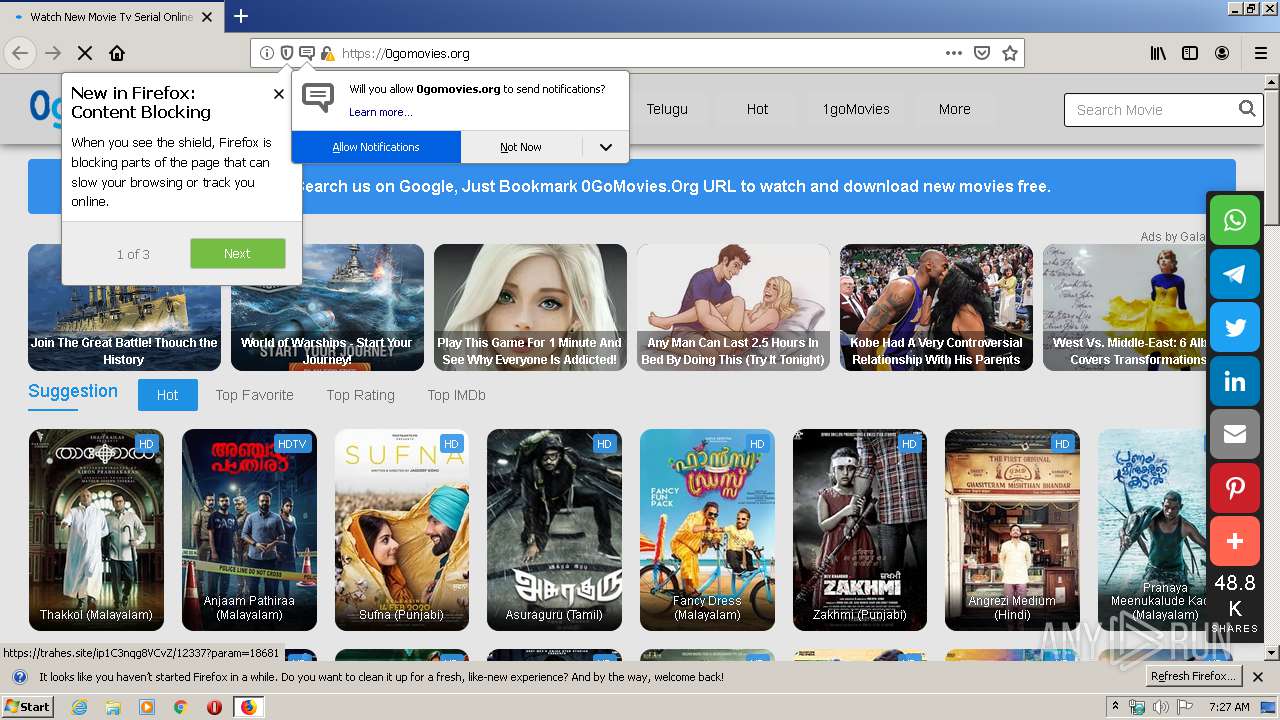Open the notification permission icon in address bar
The image size is (1280, 720).
click(x=307, y=53)
